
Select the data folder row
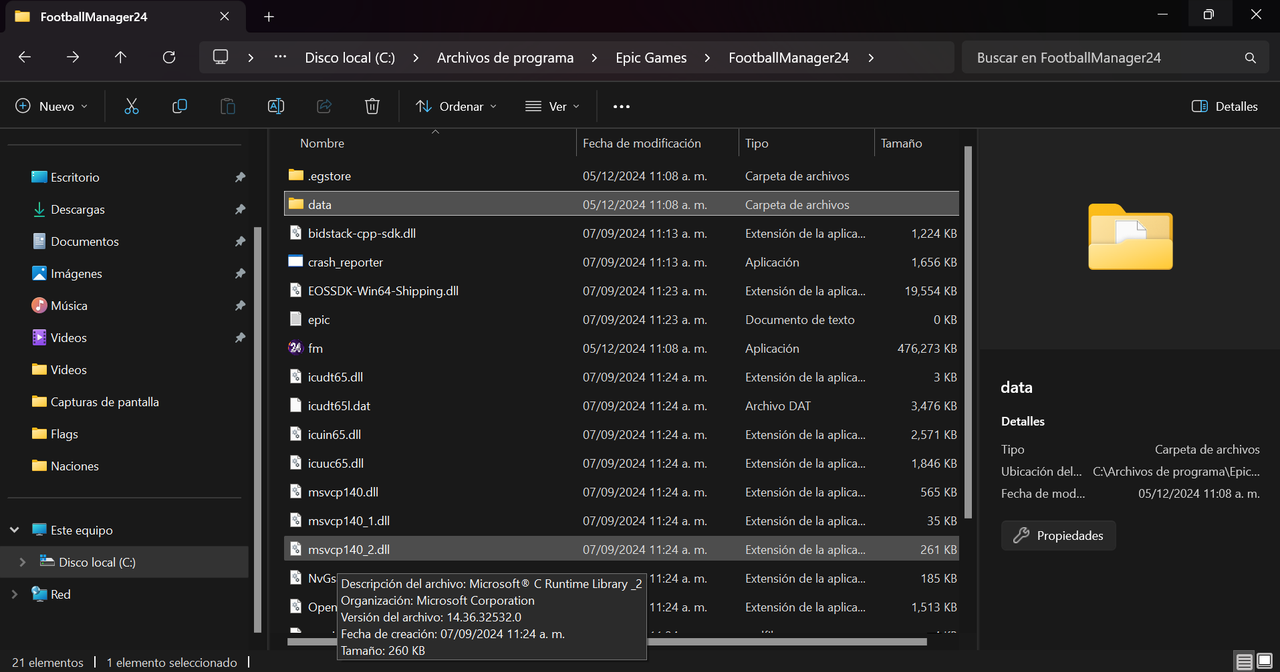622,204
